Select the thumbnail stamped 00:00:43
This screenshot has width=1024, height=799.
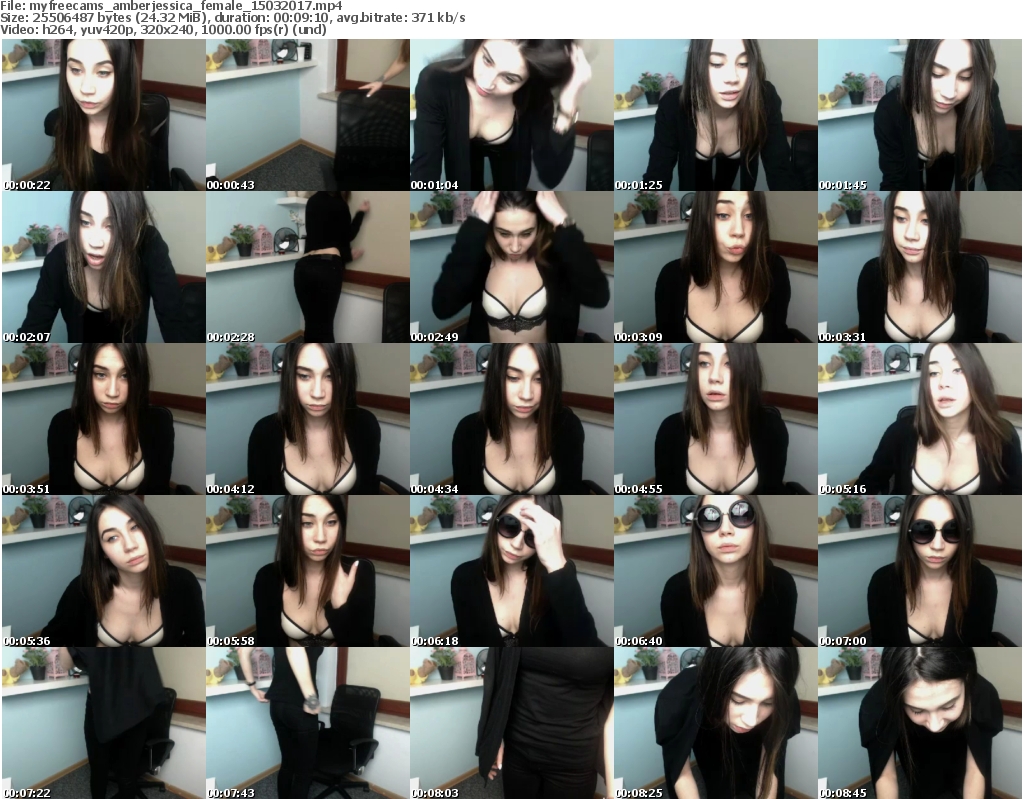[x=308, y=115]
